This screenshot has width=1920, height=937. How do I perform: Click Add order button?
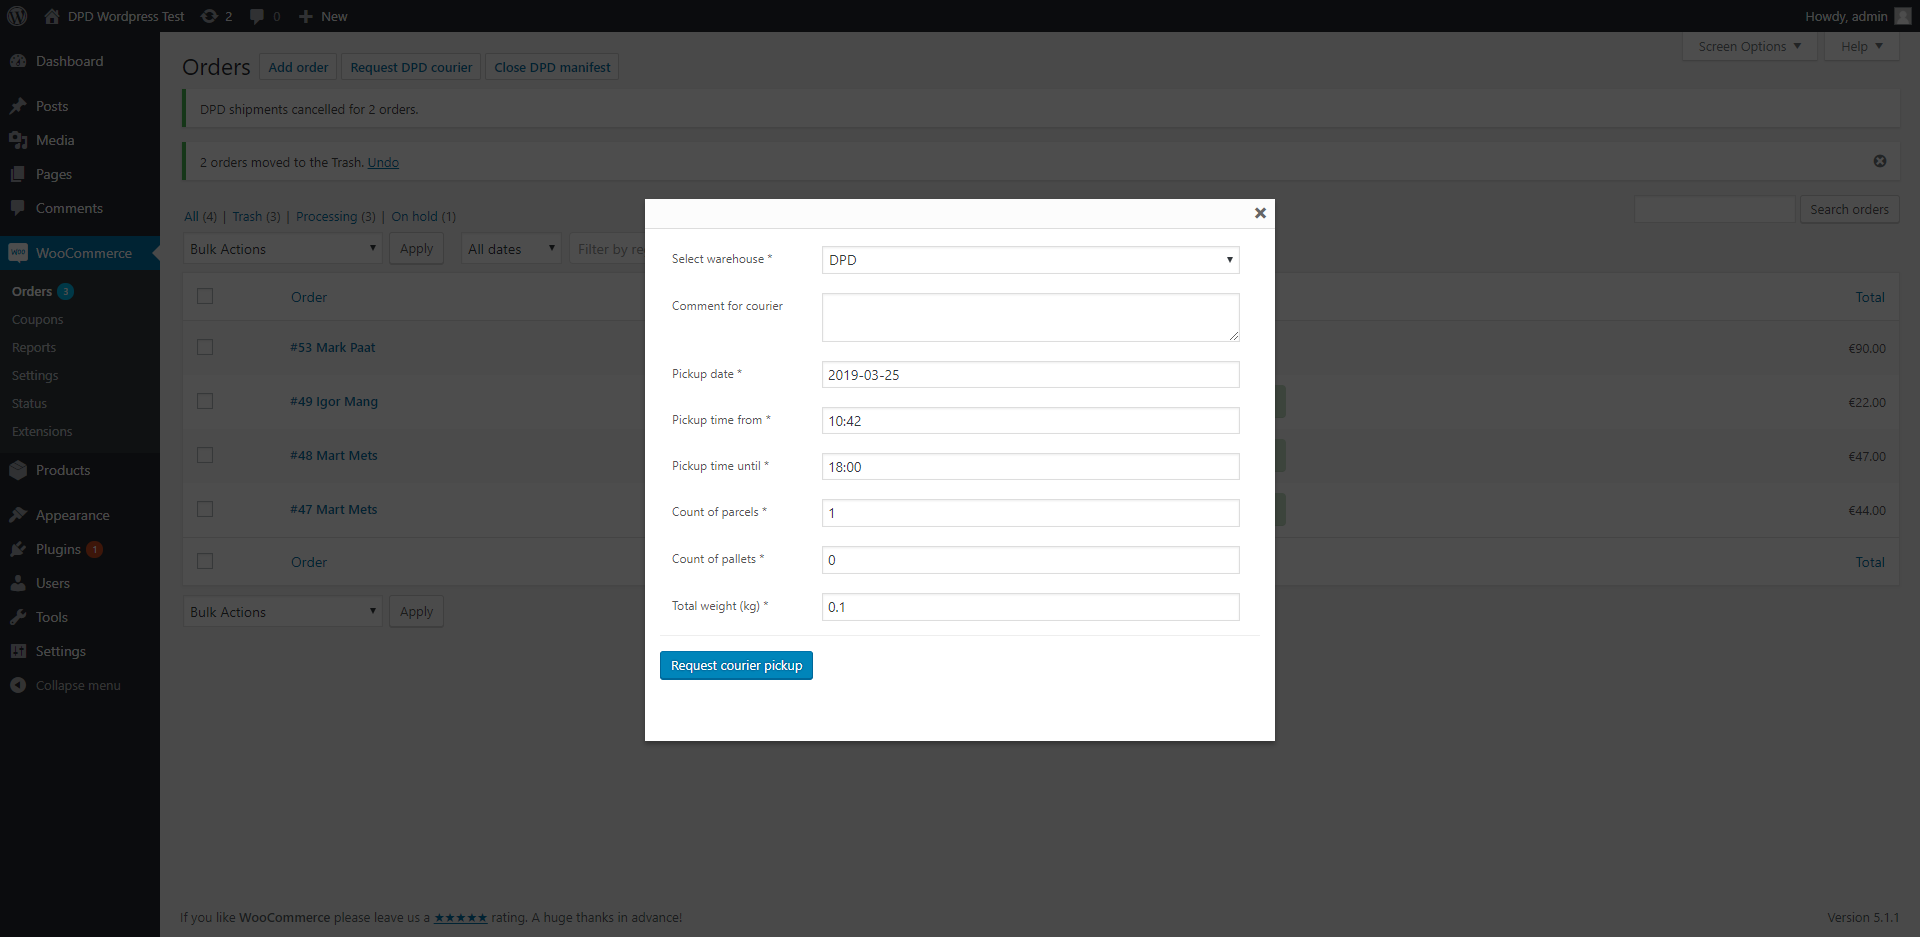click(298, 67)
